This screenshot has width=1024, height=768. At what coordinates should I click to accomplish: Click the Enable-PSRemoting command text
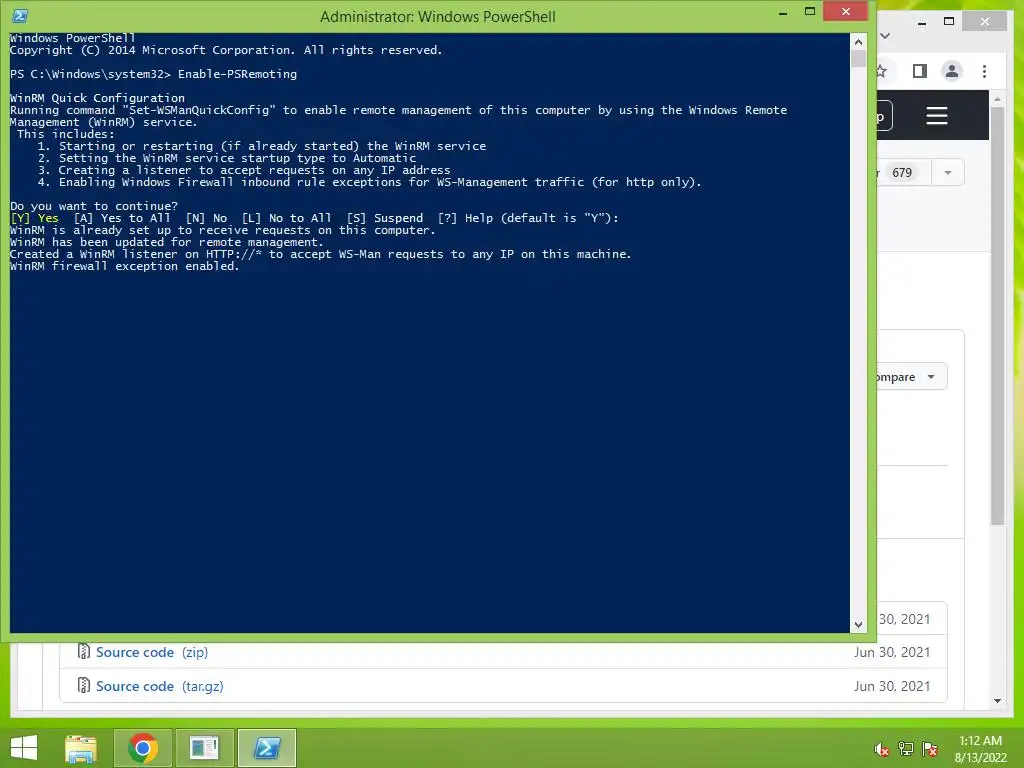point(237,74)
